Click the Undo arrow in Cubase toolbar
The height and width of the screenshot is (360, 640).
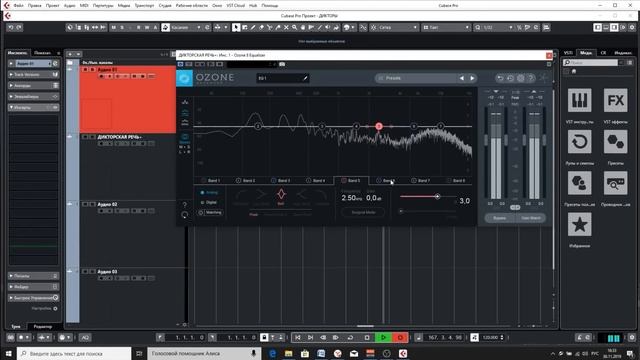click(x=11, y=27)
